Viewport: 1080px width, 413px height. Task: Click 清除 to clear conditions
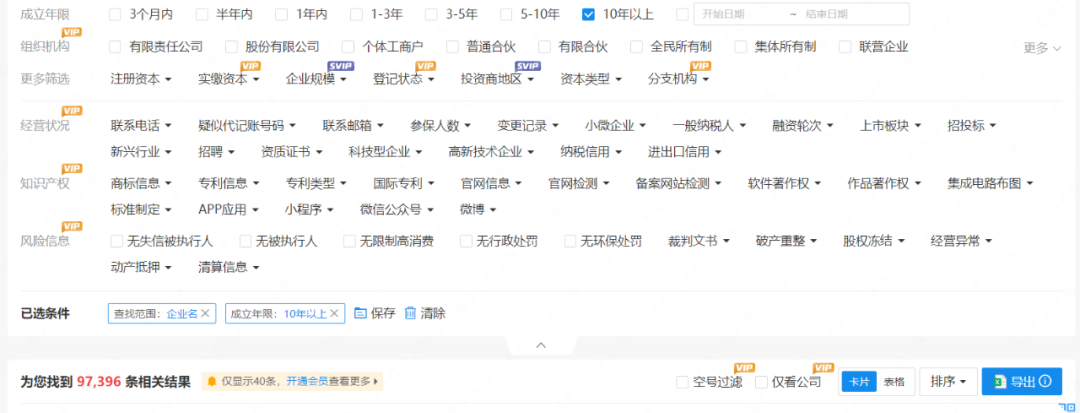[x=425, y=313]
